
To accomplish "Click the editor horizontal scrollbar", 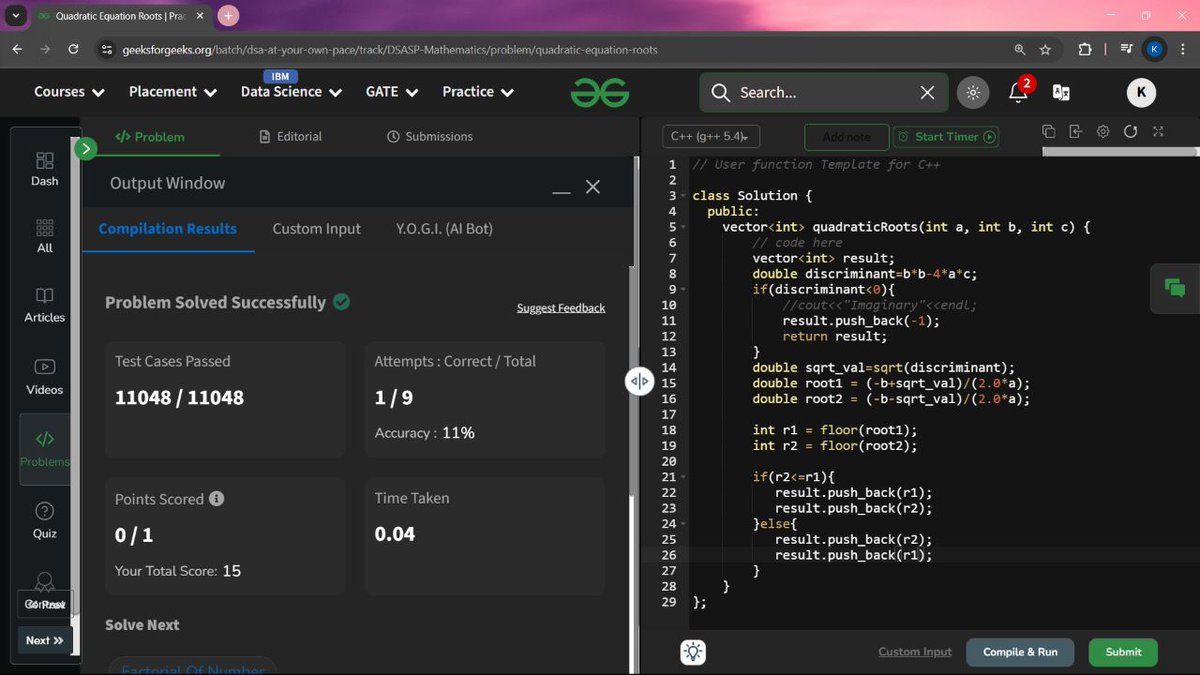I will pos(1120,152).
